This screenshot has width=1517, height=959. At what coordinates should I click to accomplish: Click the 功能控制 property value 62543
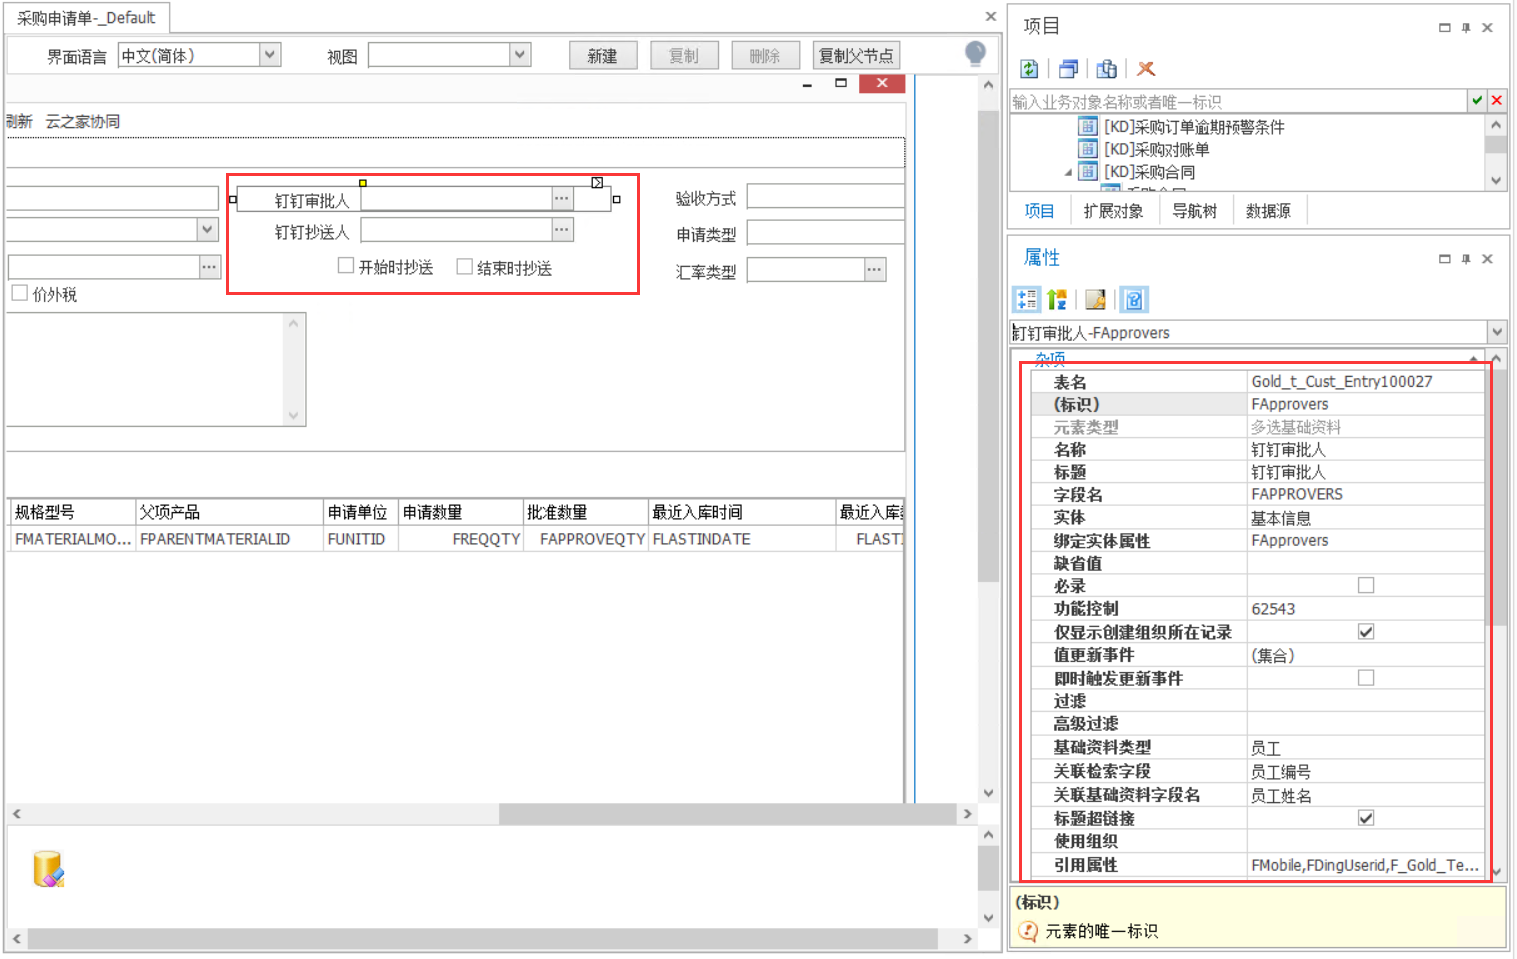point(1366,608)
